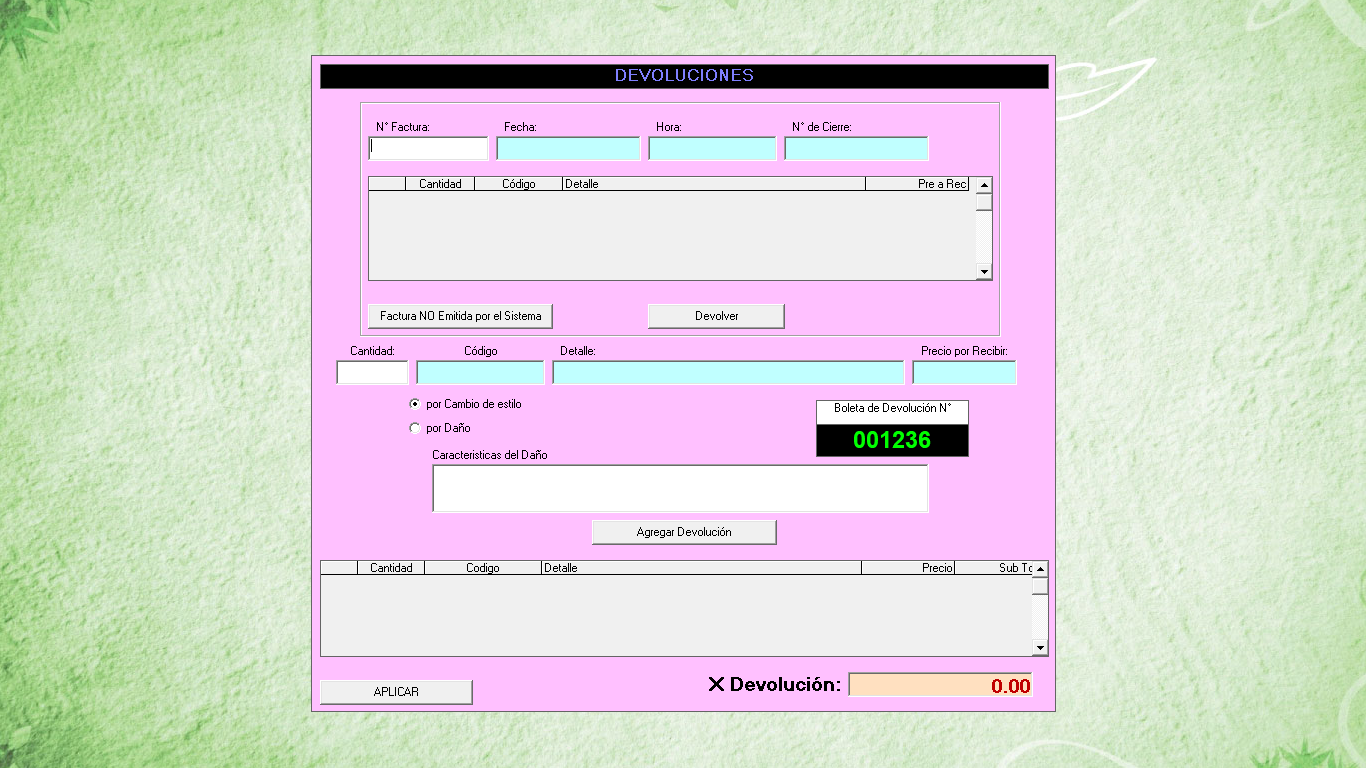Screen dimensions: 1366x768
Task: Click the Código field below invoice panel
Action: pos(480,373)
